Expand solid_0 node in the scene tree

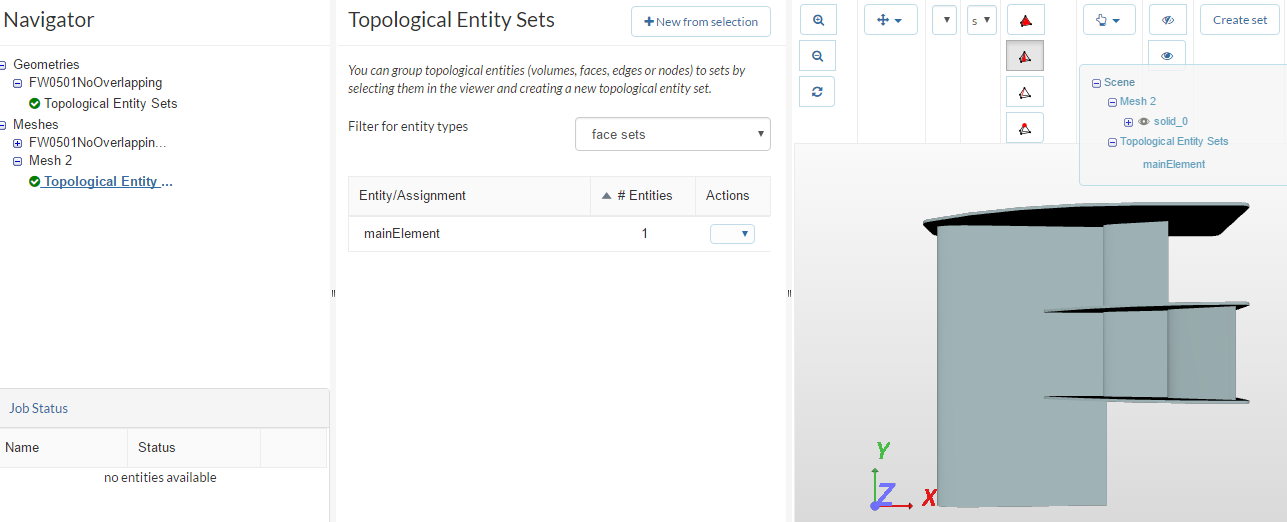click(1129, 122)
